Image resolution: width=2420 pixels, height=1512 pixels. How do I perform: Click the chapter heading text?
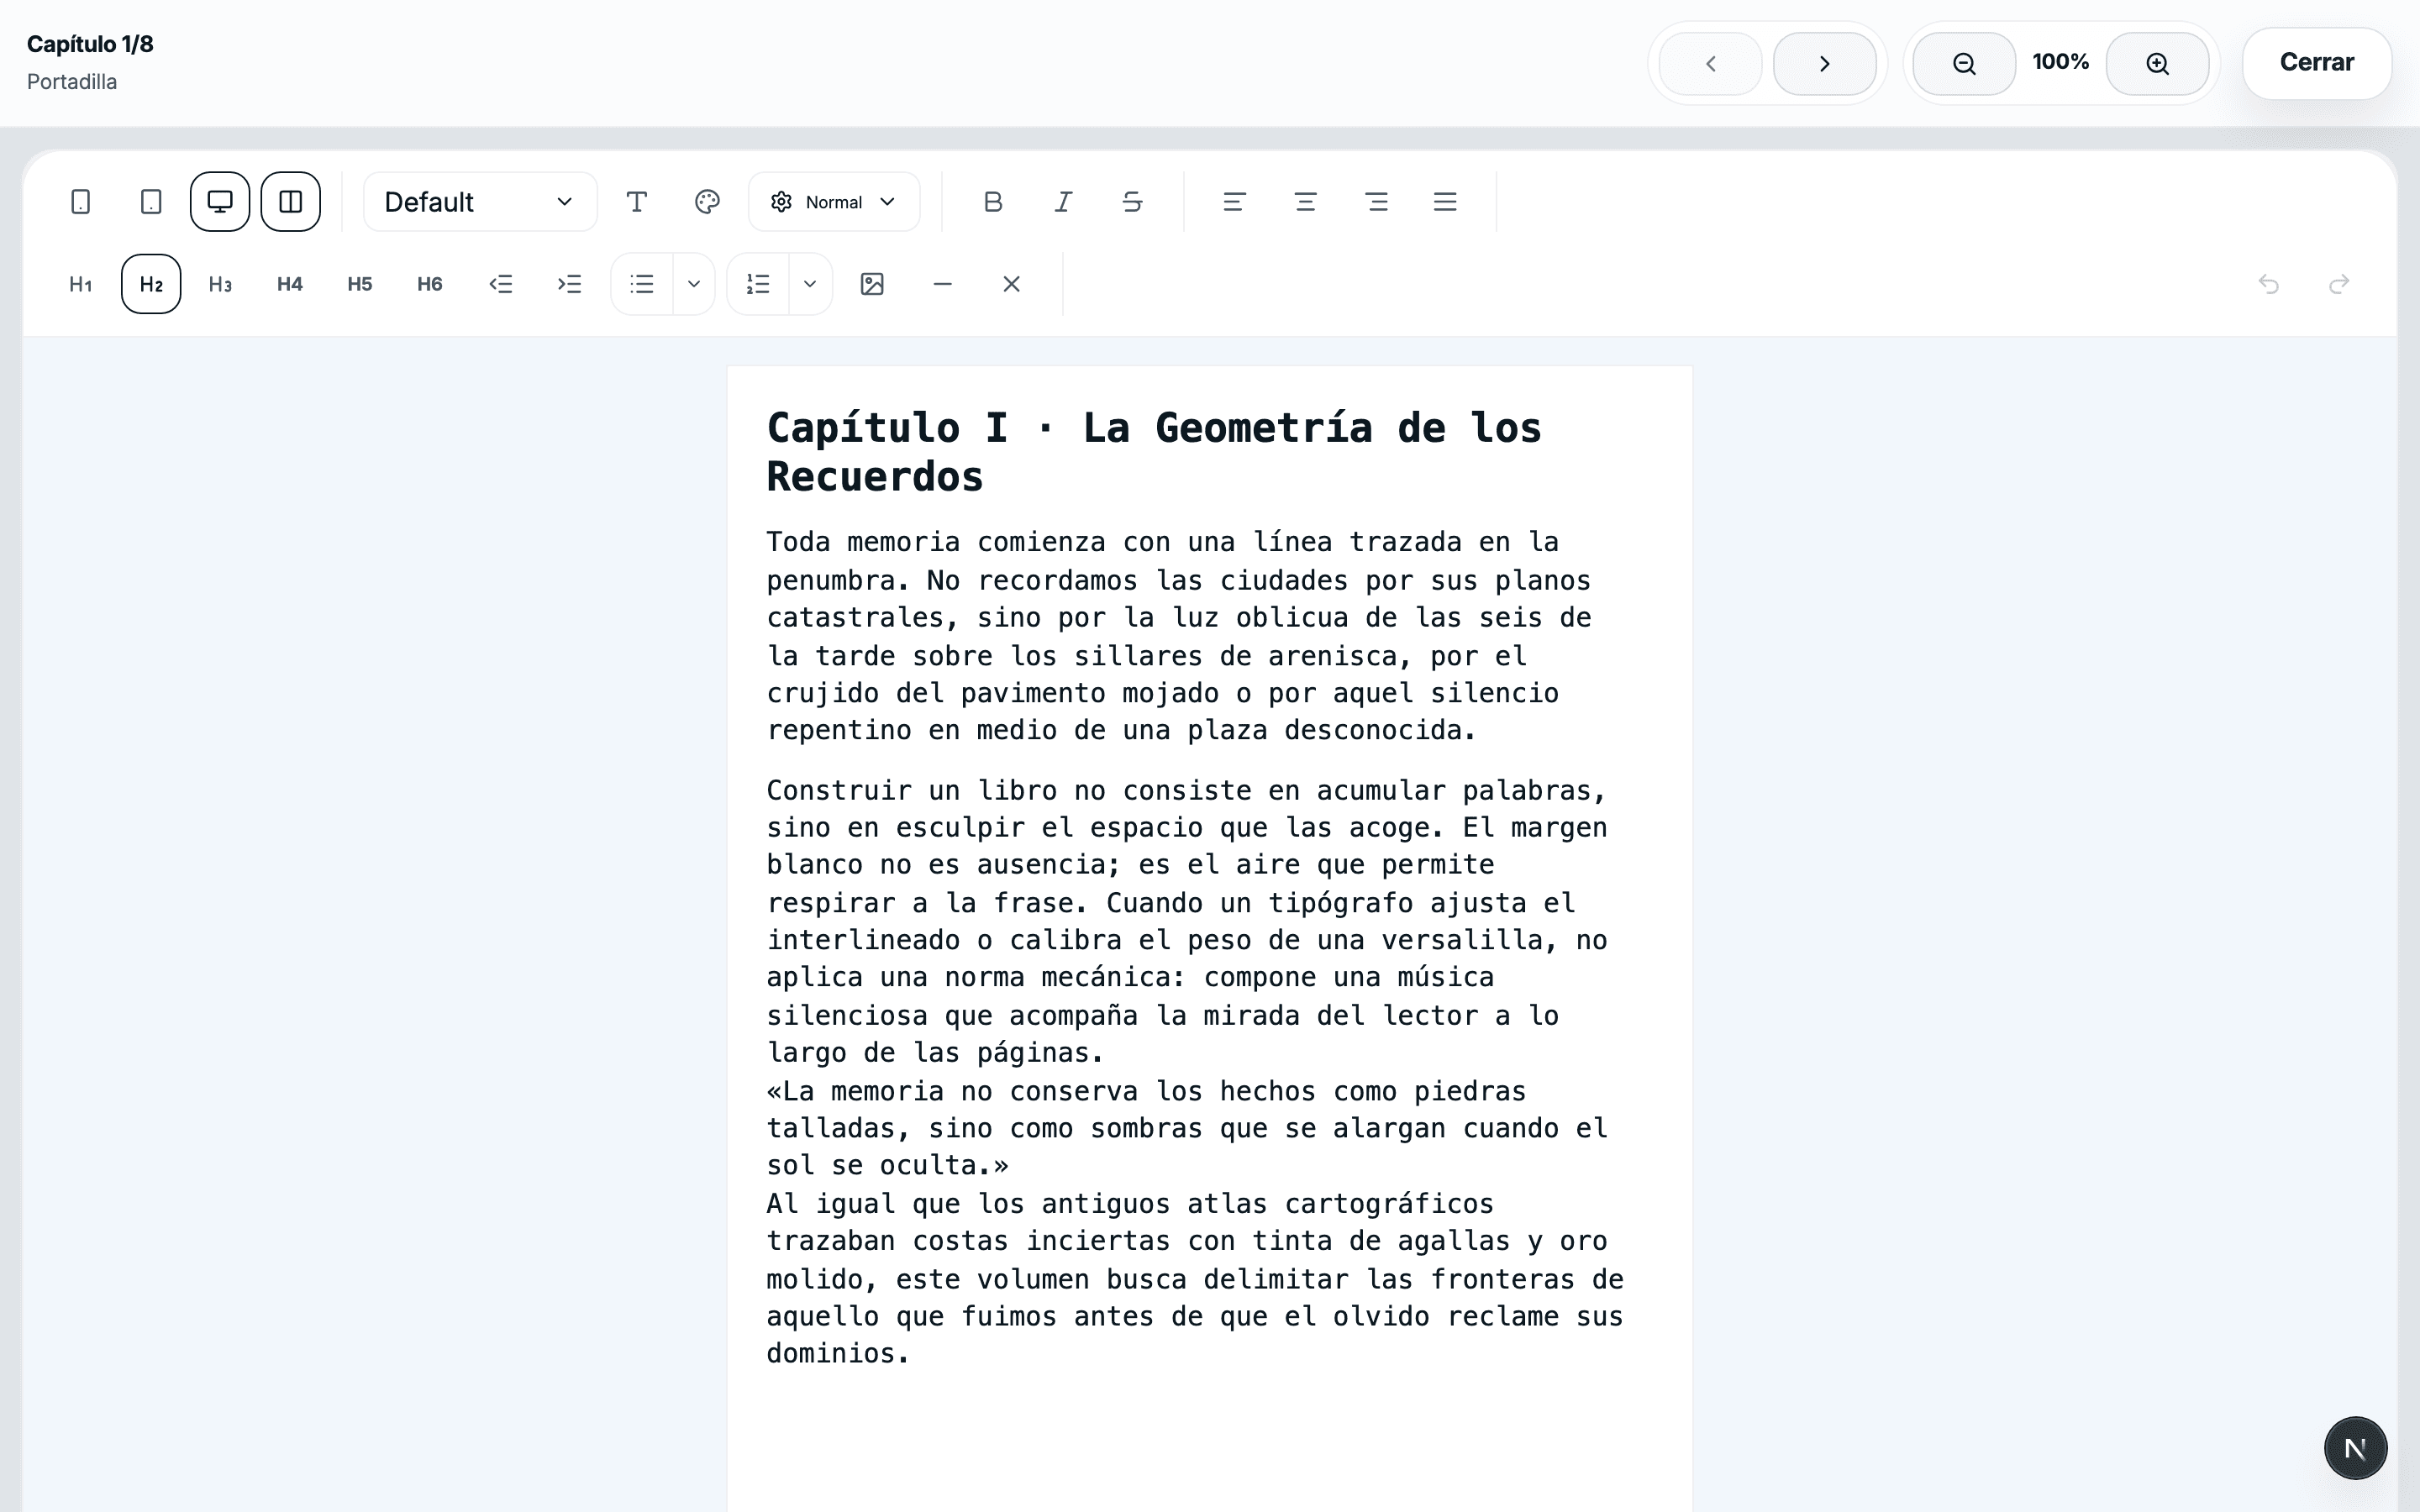(x=1154, y=452)
